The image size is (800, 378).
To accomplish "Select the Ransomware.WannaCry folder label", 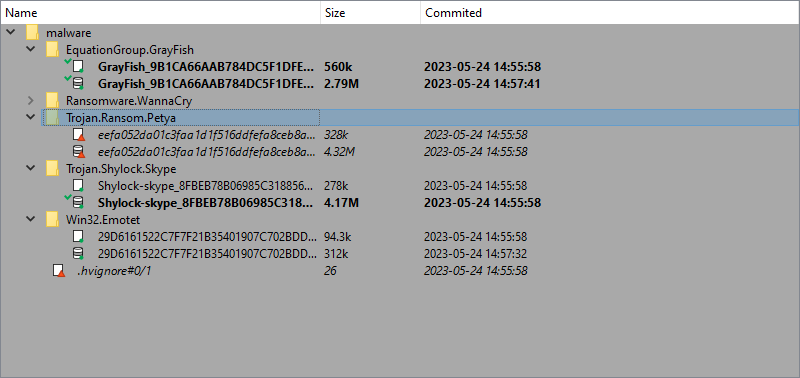I will [x=129, y=101].
